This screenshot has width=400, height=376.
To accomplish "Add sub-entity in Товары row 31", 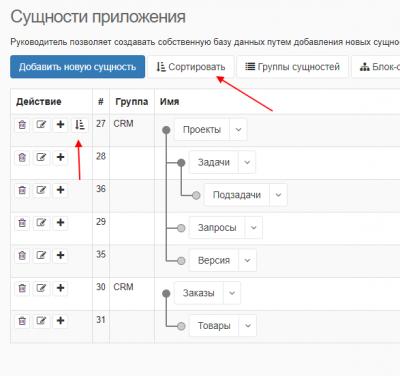I will point(60,321).
